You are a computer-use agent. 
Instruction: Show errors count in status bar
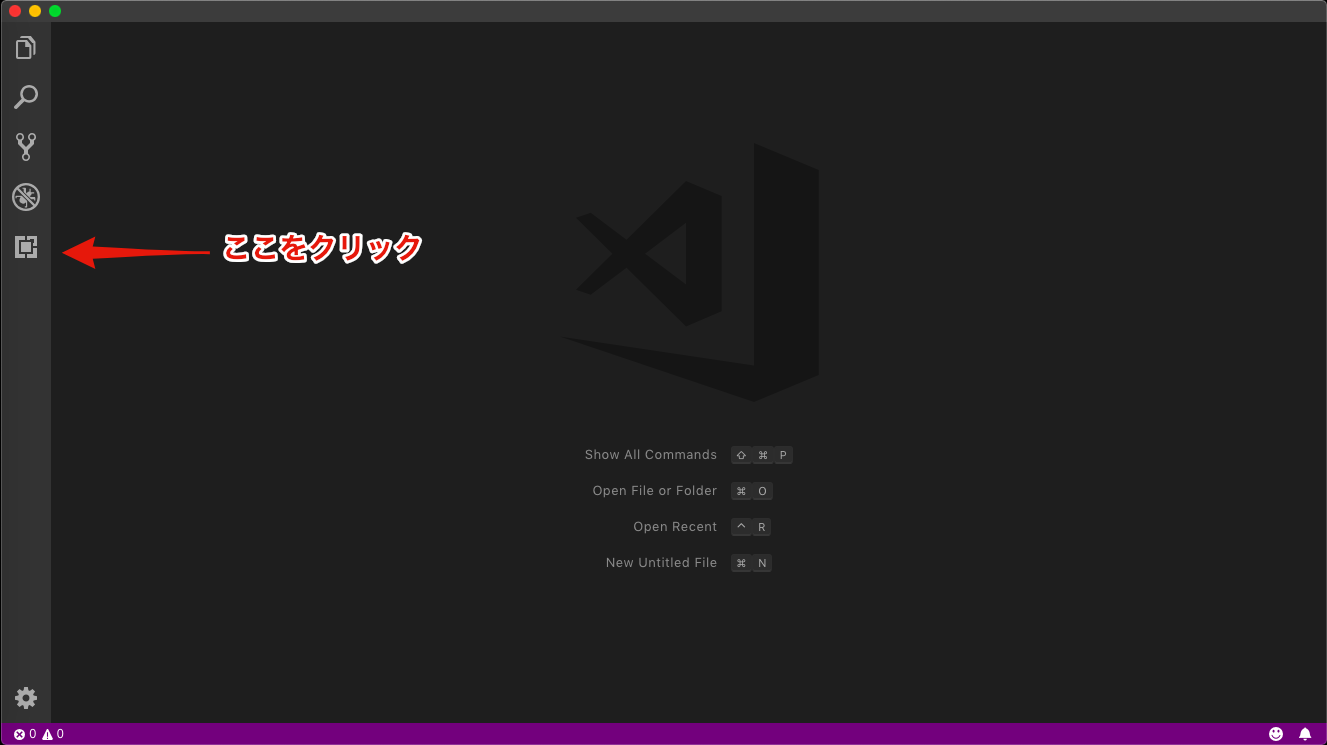(25, 734)
